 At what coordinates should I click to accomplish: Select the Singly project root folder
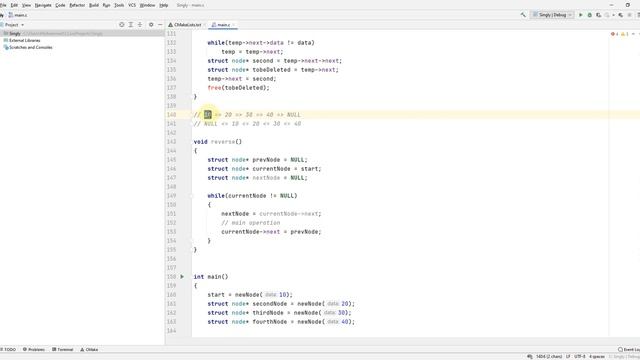click(82, 33)
